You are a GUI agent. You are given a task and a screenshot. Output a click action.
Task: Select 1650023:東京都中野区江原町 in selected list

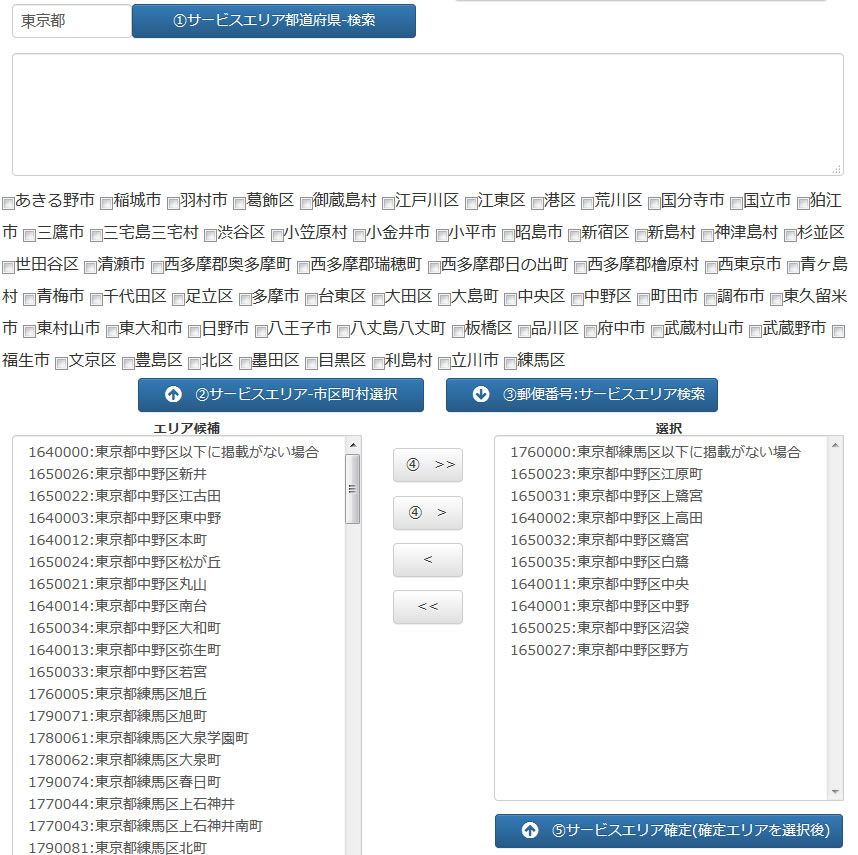tap(606, 474)
